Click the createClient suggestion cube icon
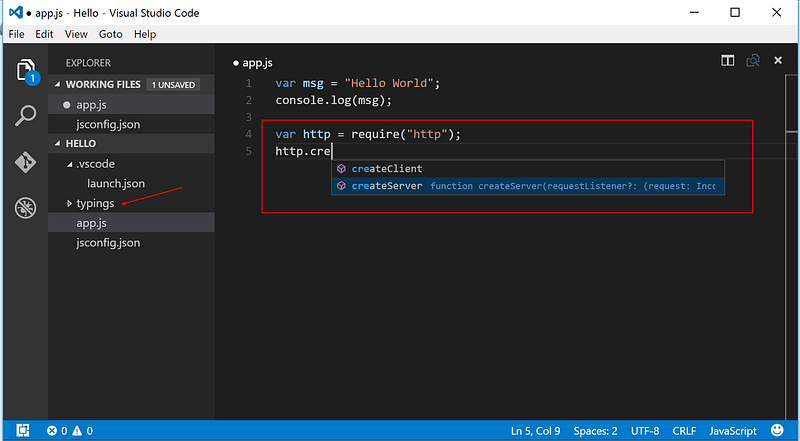Viewport: 800px width, 441px height. [341, 169]
